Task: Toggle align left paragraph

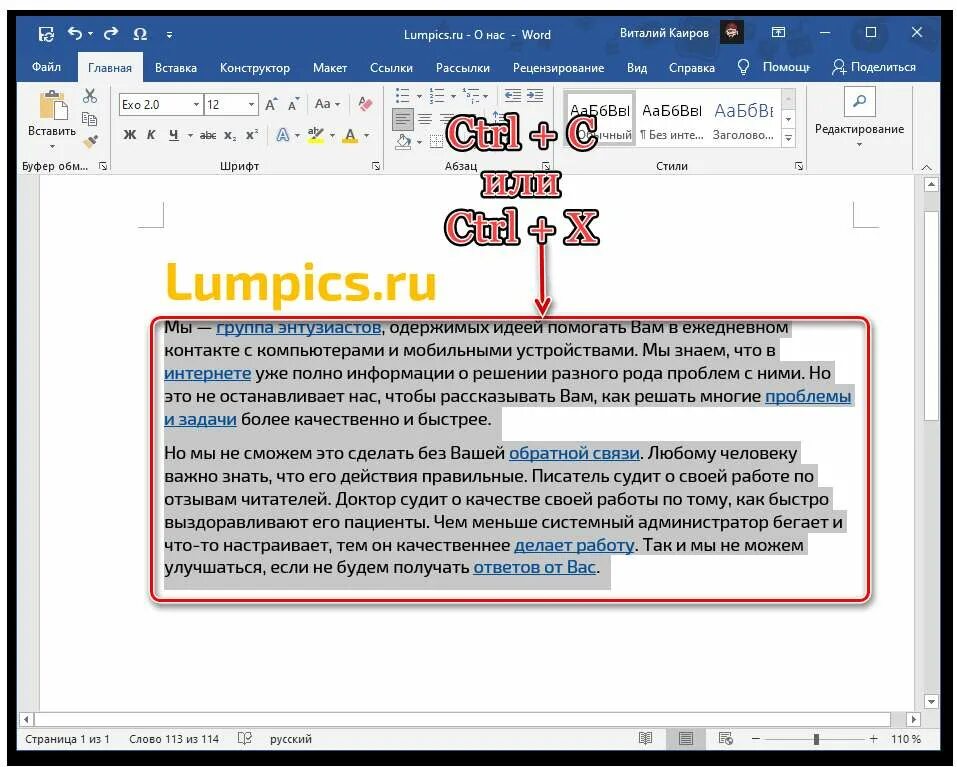Action: click(x=402, y=118)
